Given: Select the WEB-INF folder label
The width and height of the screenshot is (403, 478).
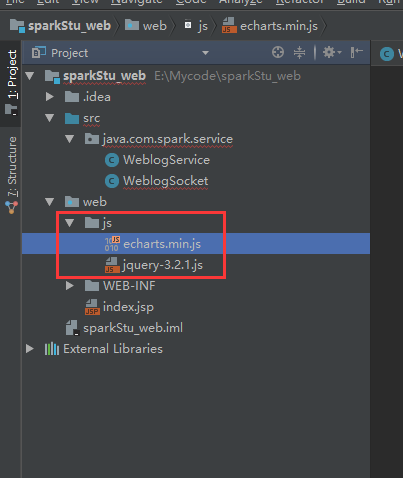Looking at the screenshot, I should [129, 286].
